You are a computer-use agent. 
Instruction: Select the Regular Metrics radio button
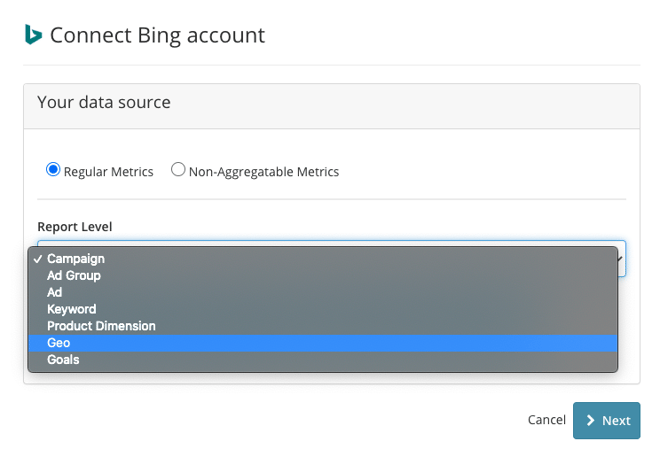pyautogui.click(x=53, y=170)
